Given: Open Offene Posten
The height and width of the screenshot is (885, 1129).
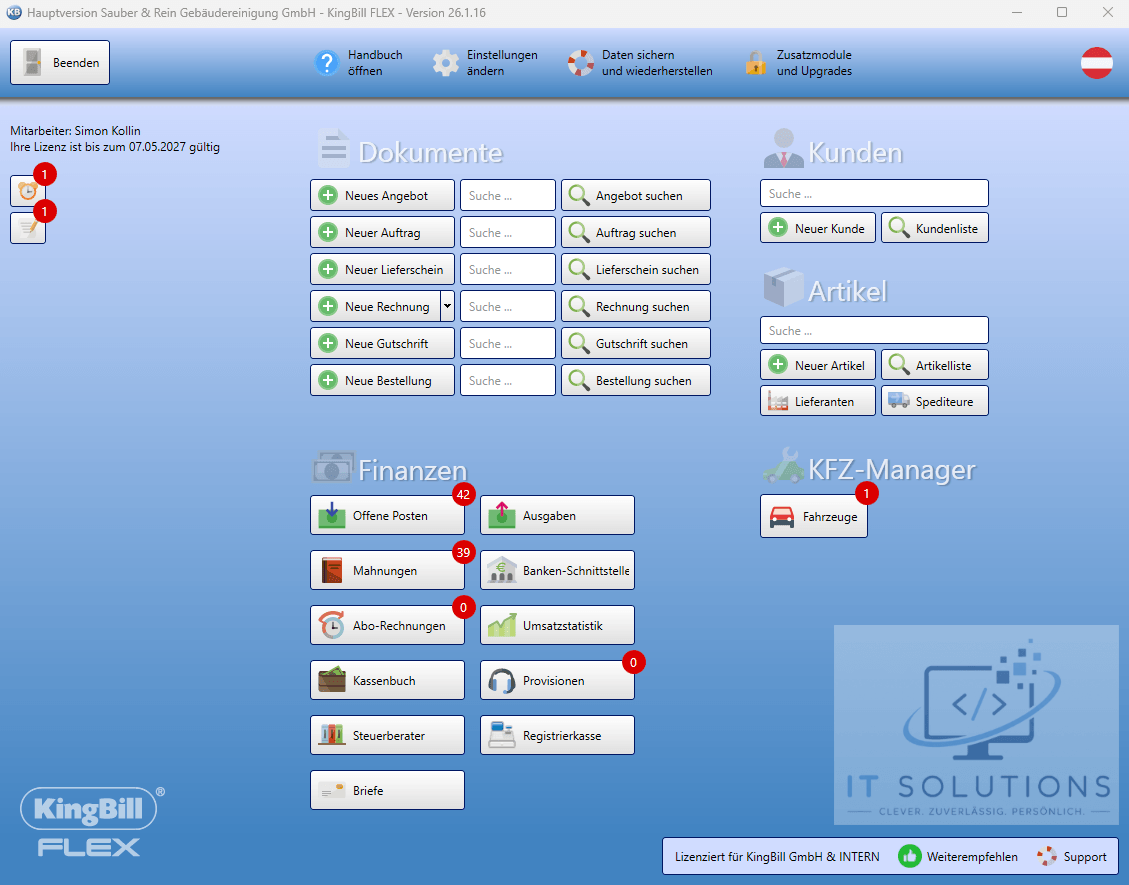Looking at the screenshot, I should [x=387, y=515].
